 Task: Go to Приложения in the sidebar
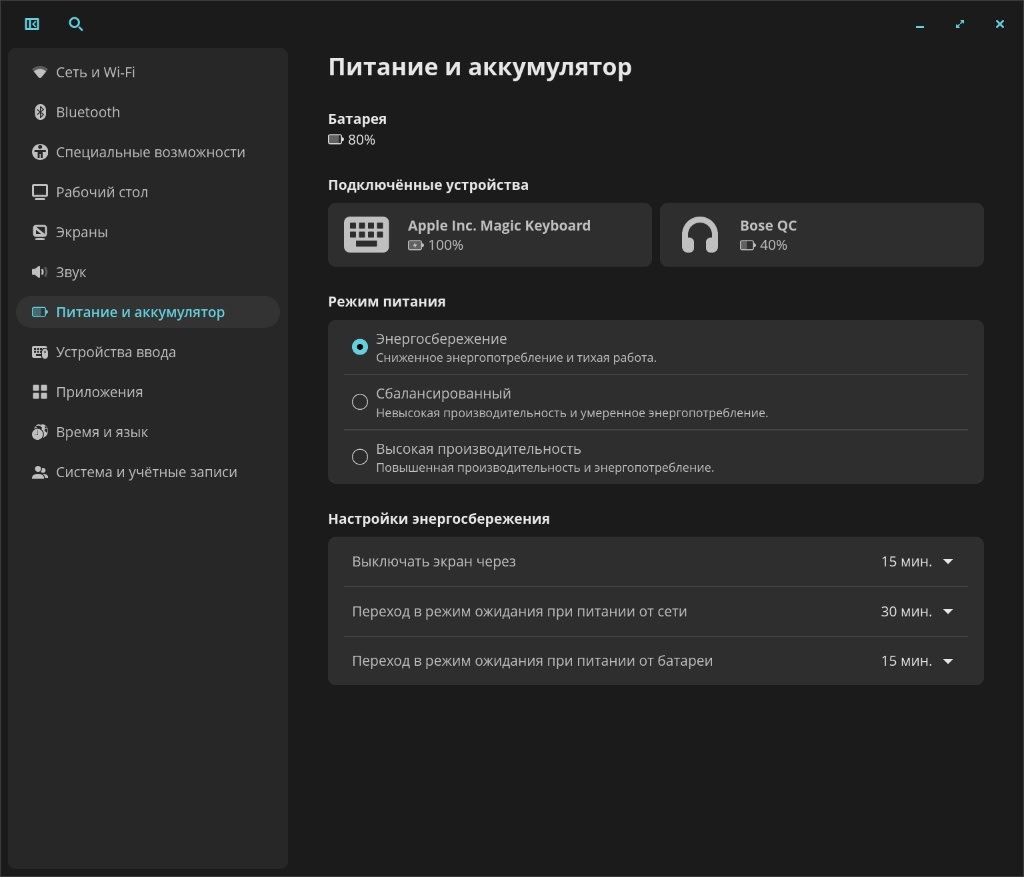(99, 392)
